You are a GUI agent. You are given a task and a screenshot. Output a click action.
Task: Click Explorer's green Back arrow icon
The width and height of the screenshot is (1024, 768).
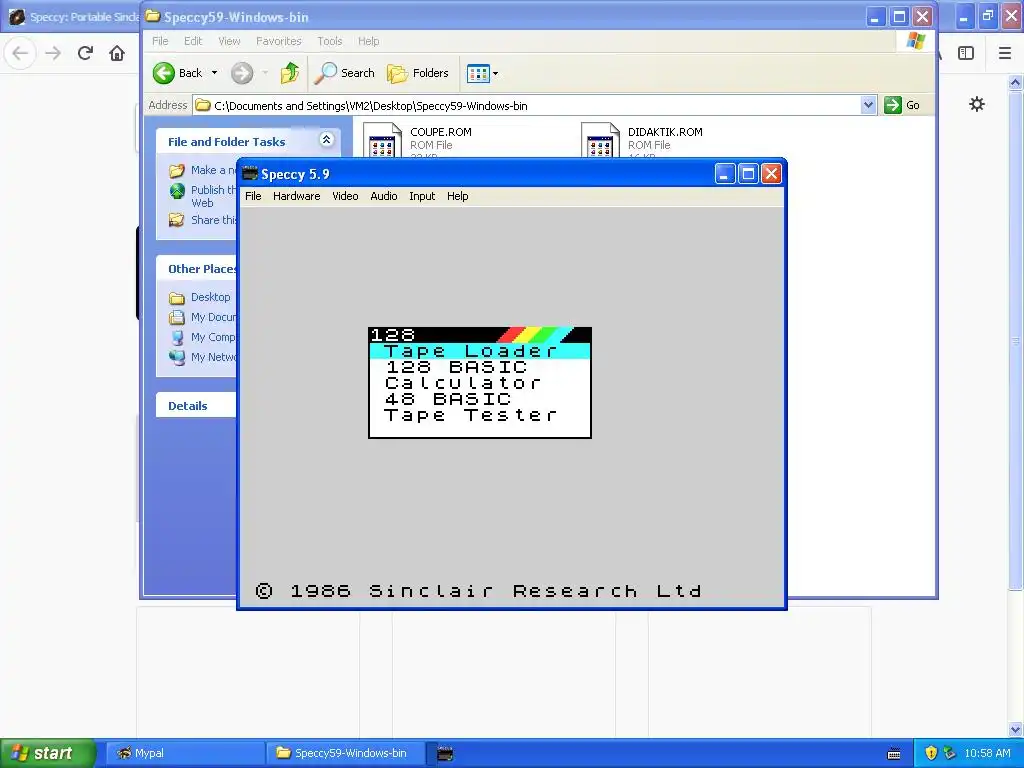(x=164, y=73)
